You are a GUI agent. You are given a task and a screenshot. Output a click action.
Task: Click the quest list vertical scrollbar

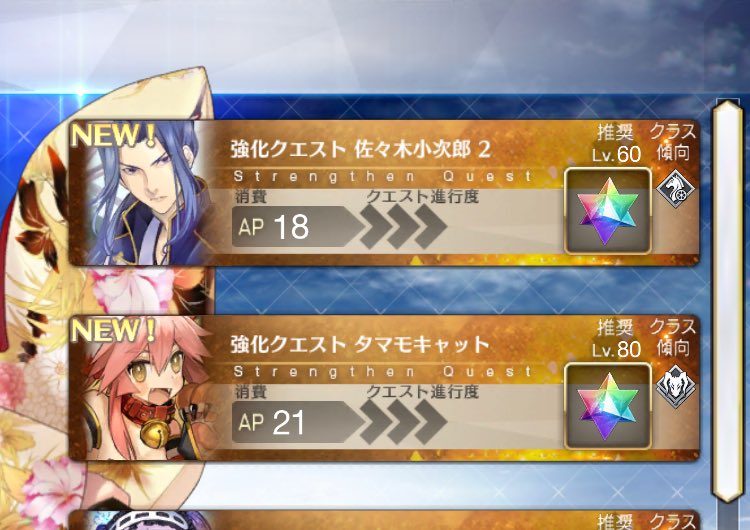tap(728, 301)
